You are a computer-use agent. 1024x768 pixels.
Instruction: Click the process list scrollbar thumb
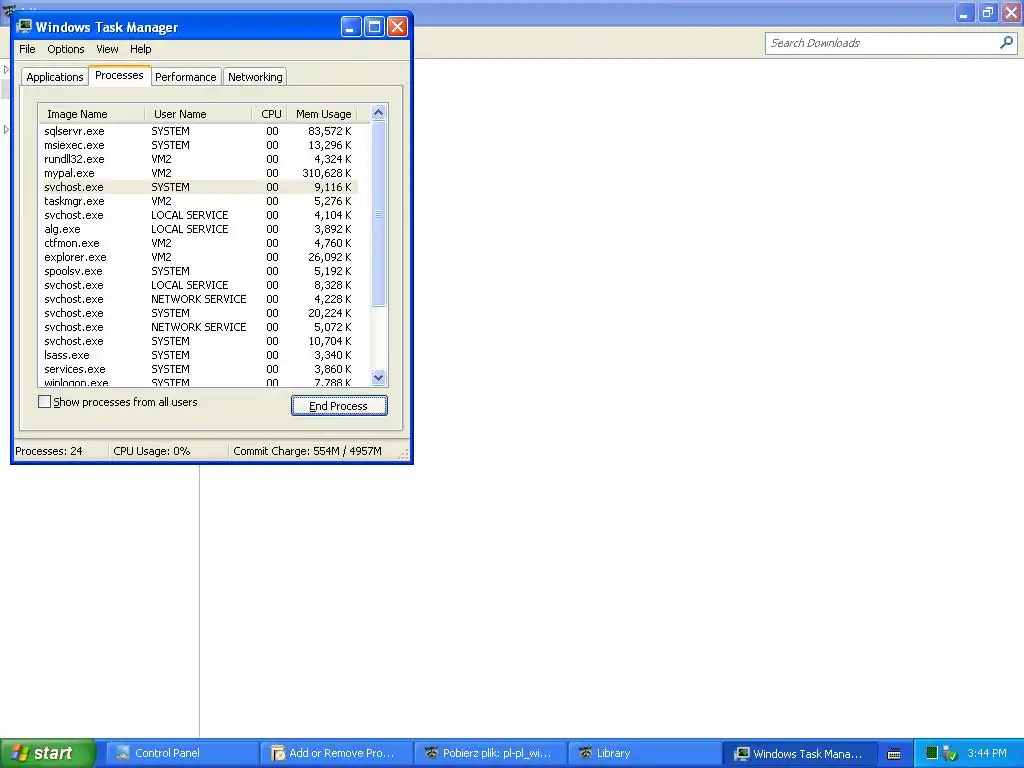coord(378,214)
